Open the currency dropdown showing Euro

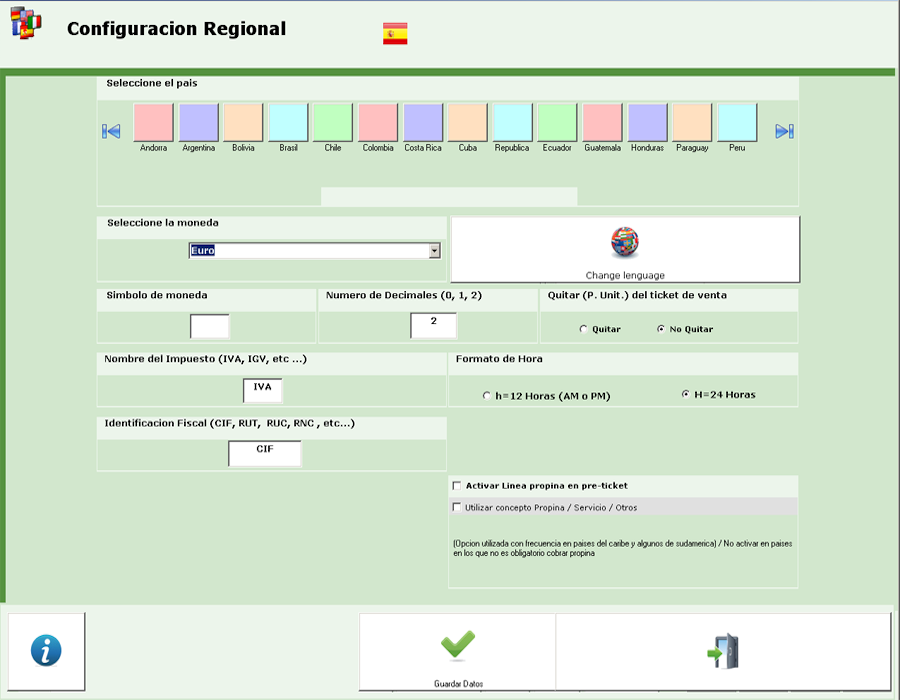point(434,251)
